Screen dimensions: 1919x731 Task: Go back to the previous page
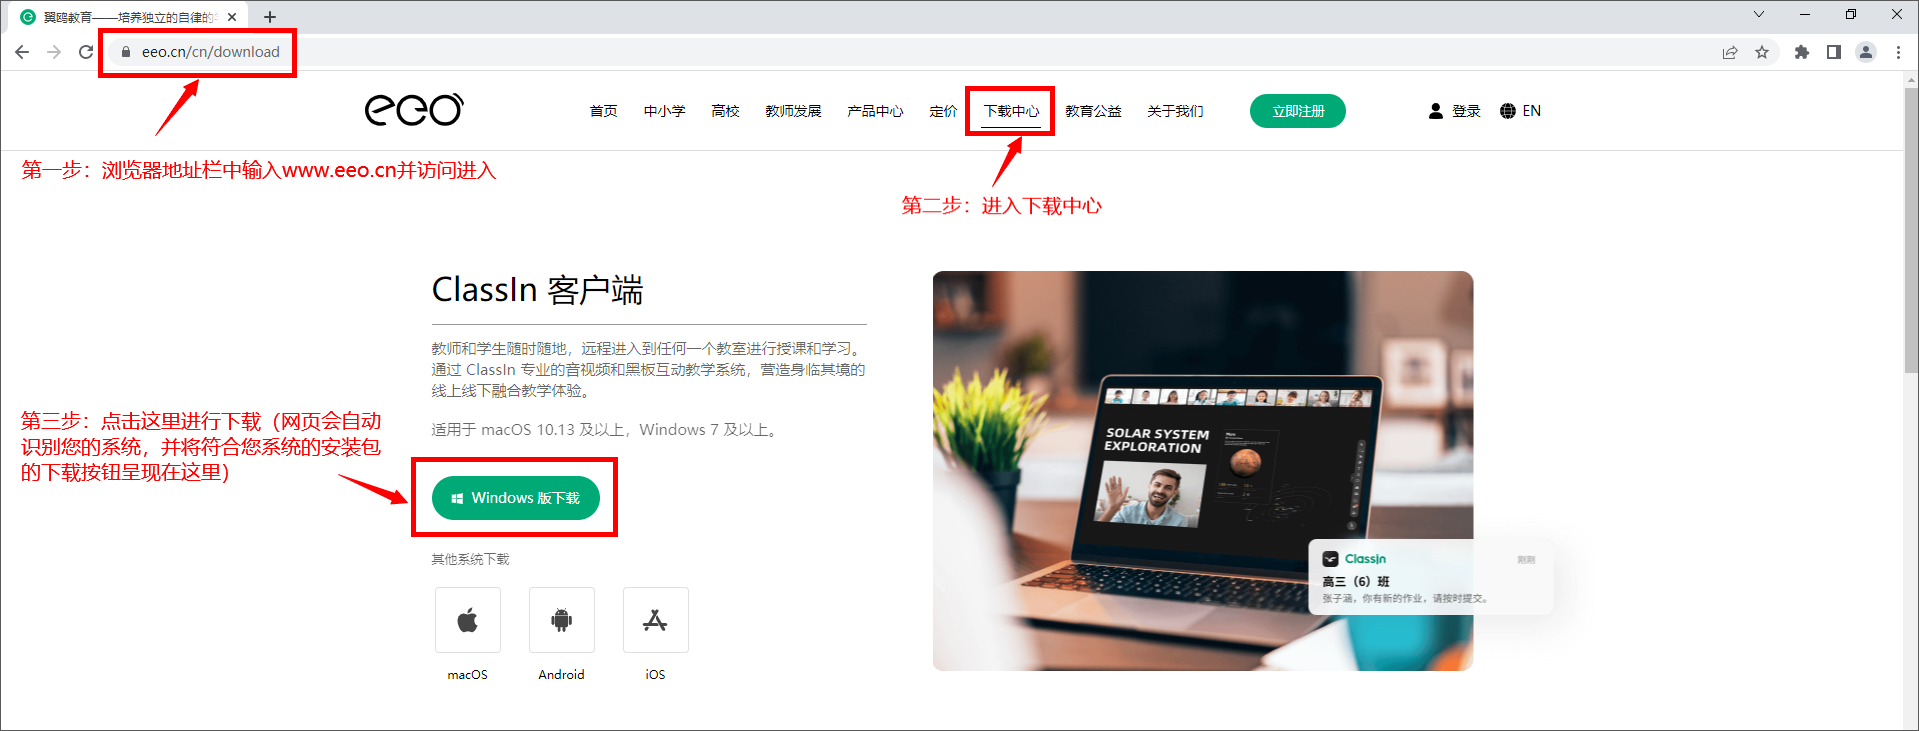click(22, 52)
